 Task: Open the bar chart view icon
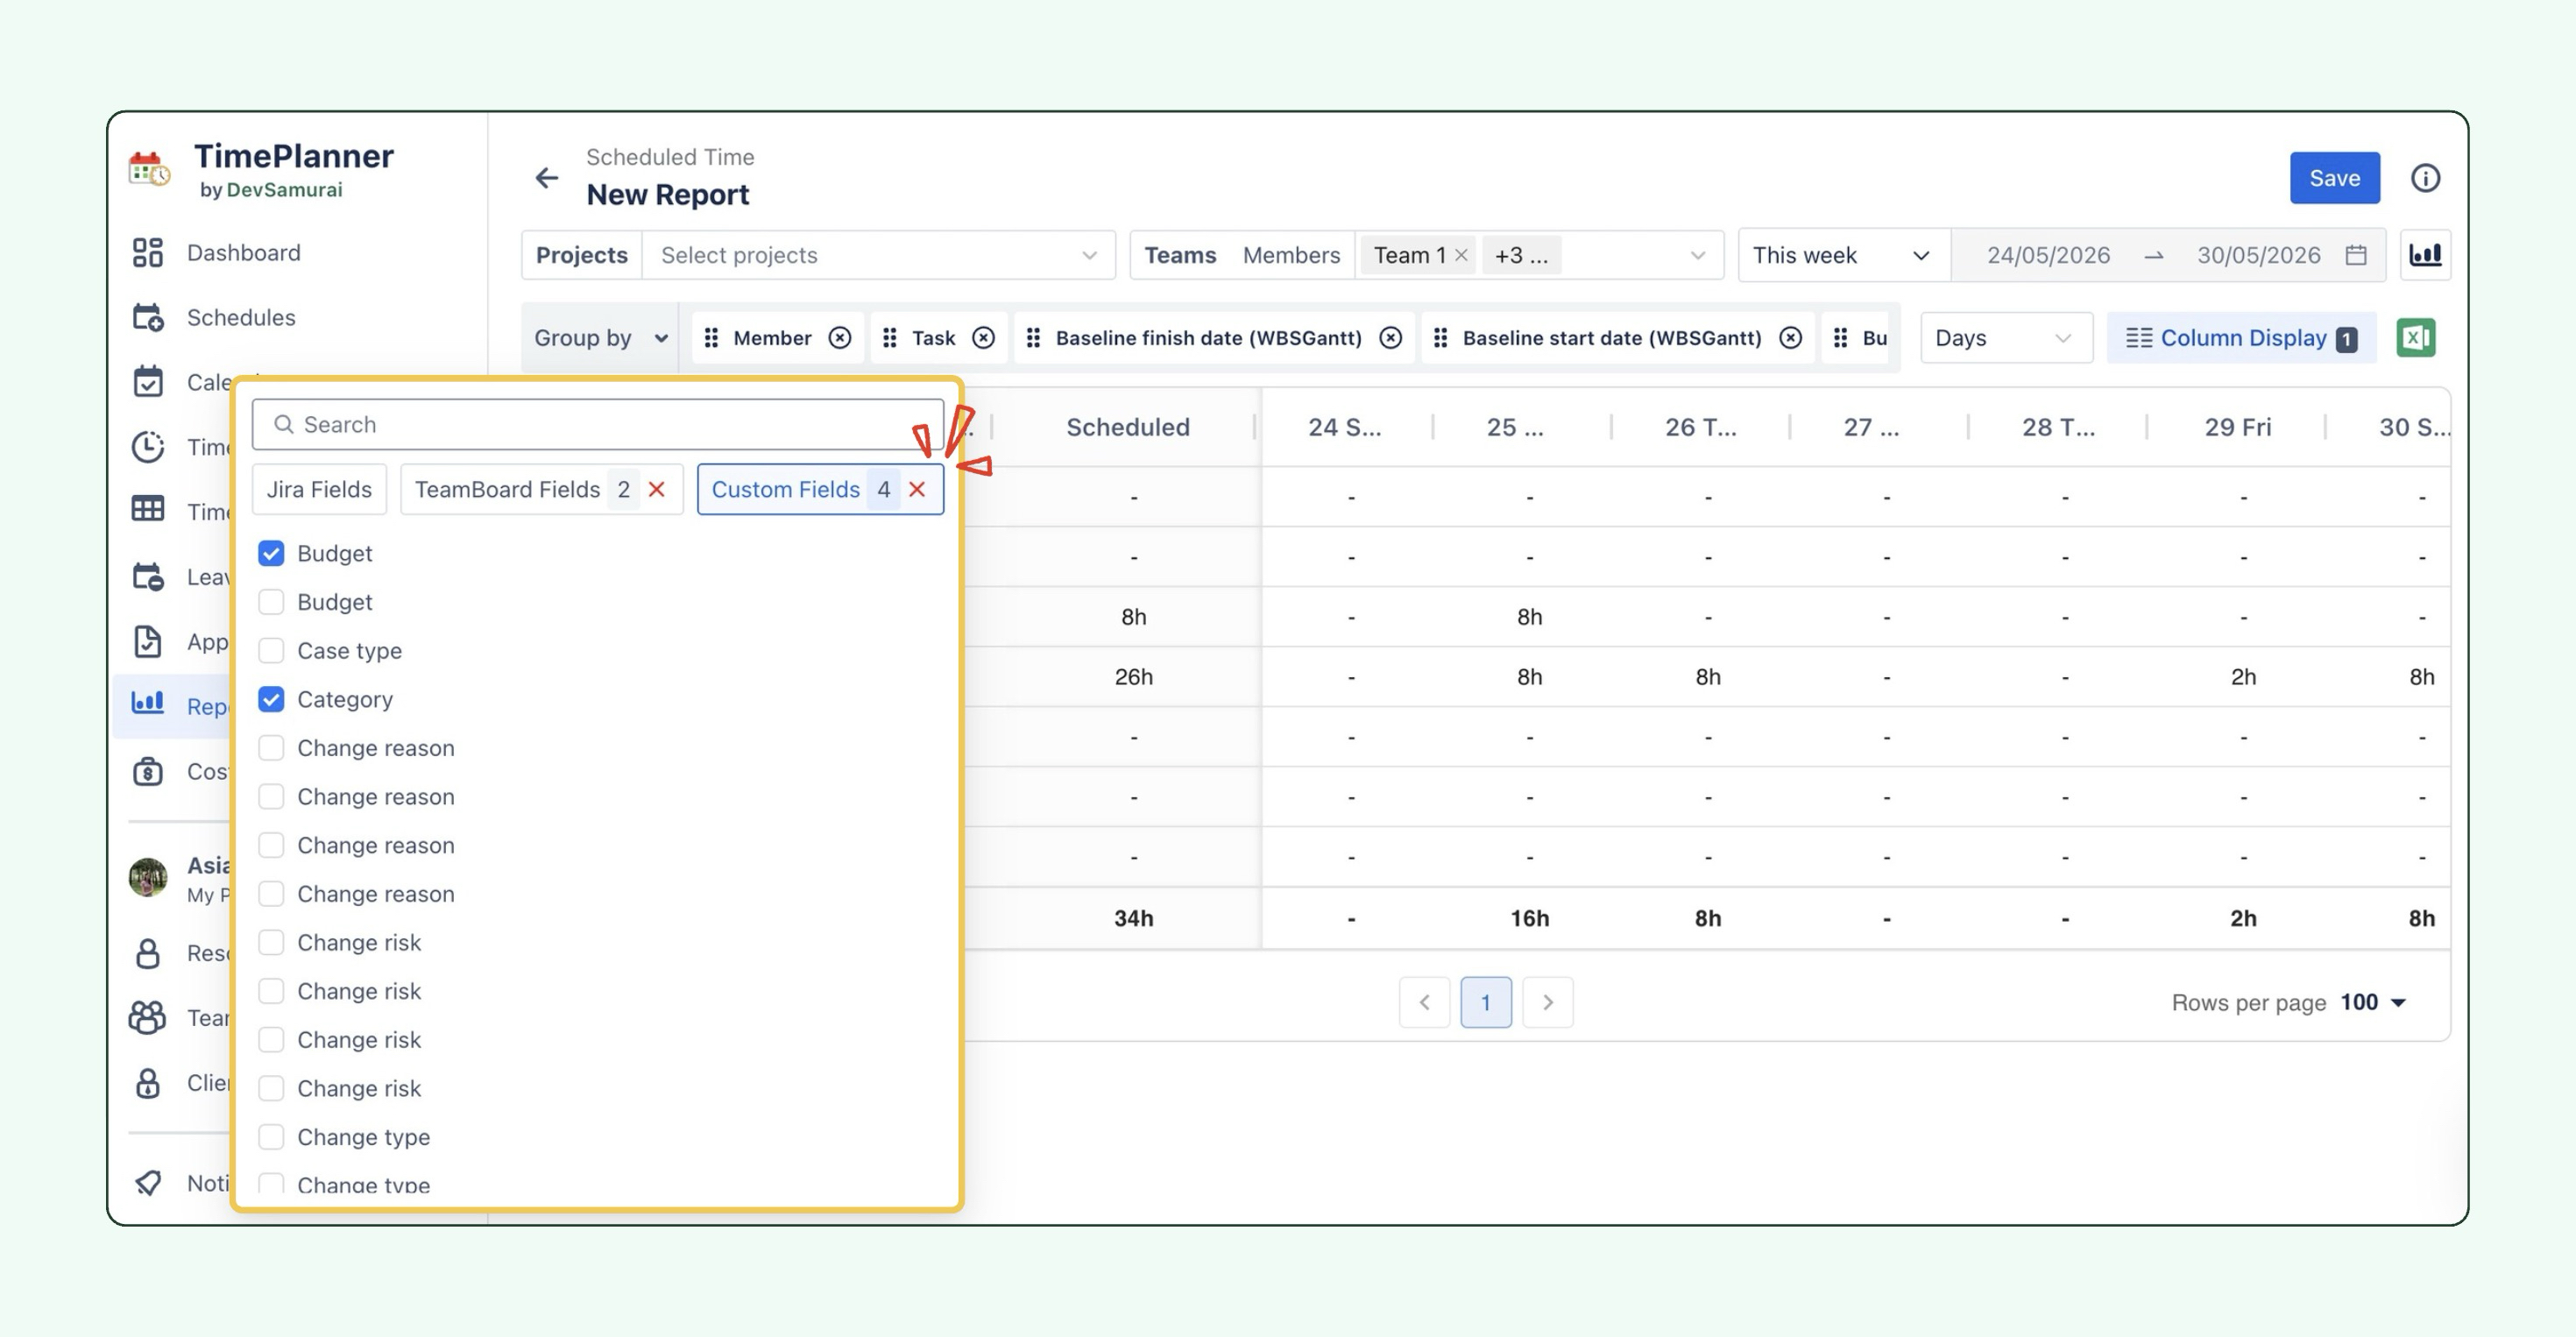(x=2425, y=255)
